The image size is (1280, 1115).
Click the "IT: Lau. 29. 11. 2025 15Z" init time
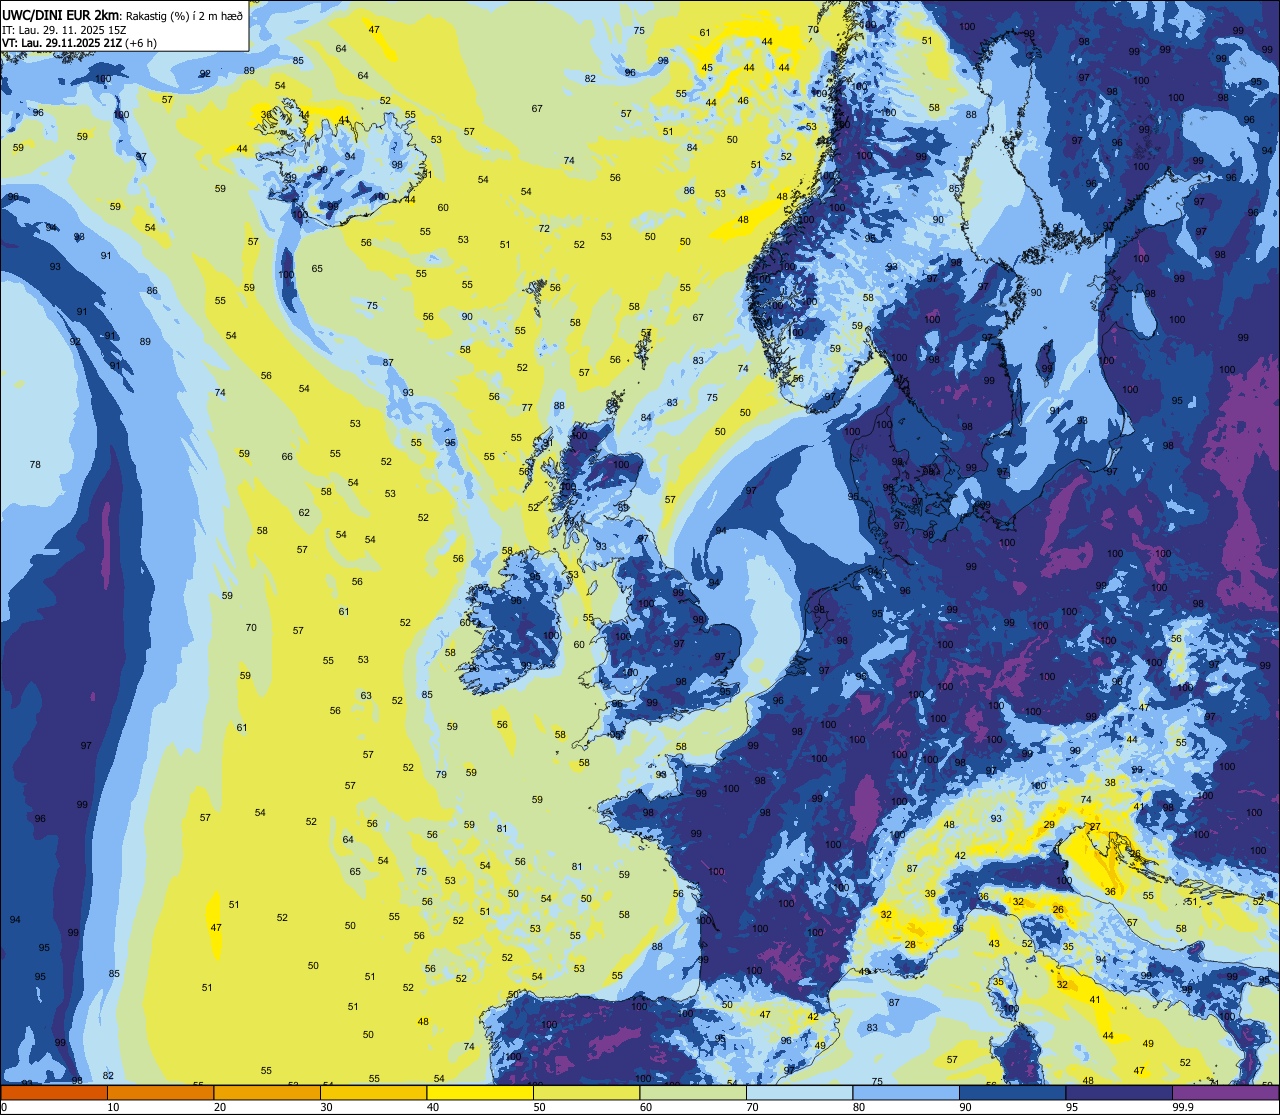point(64,29)
